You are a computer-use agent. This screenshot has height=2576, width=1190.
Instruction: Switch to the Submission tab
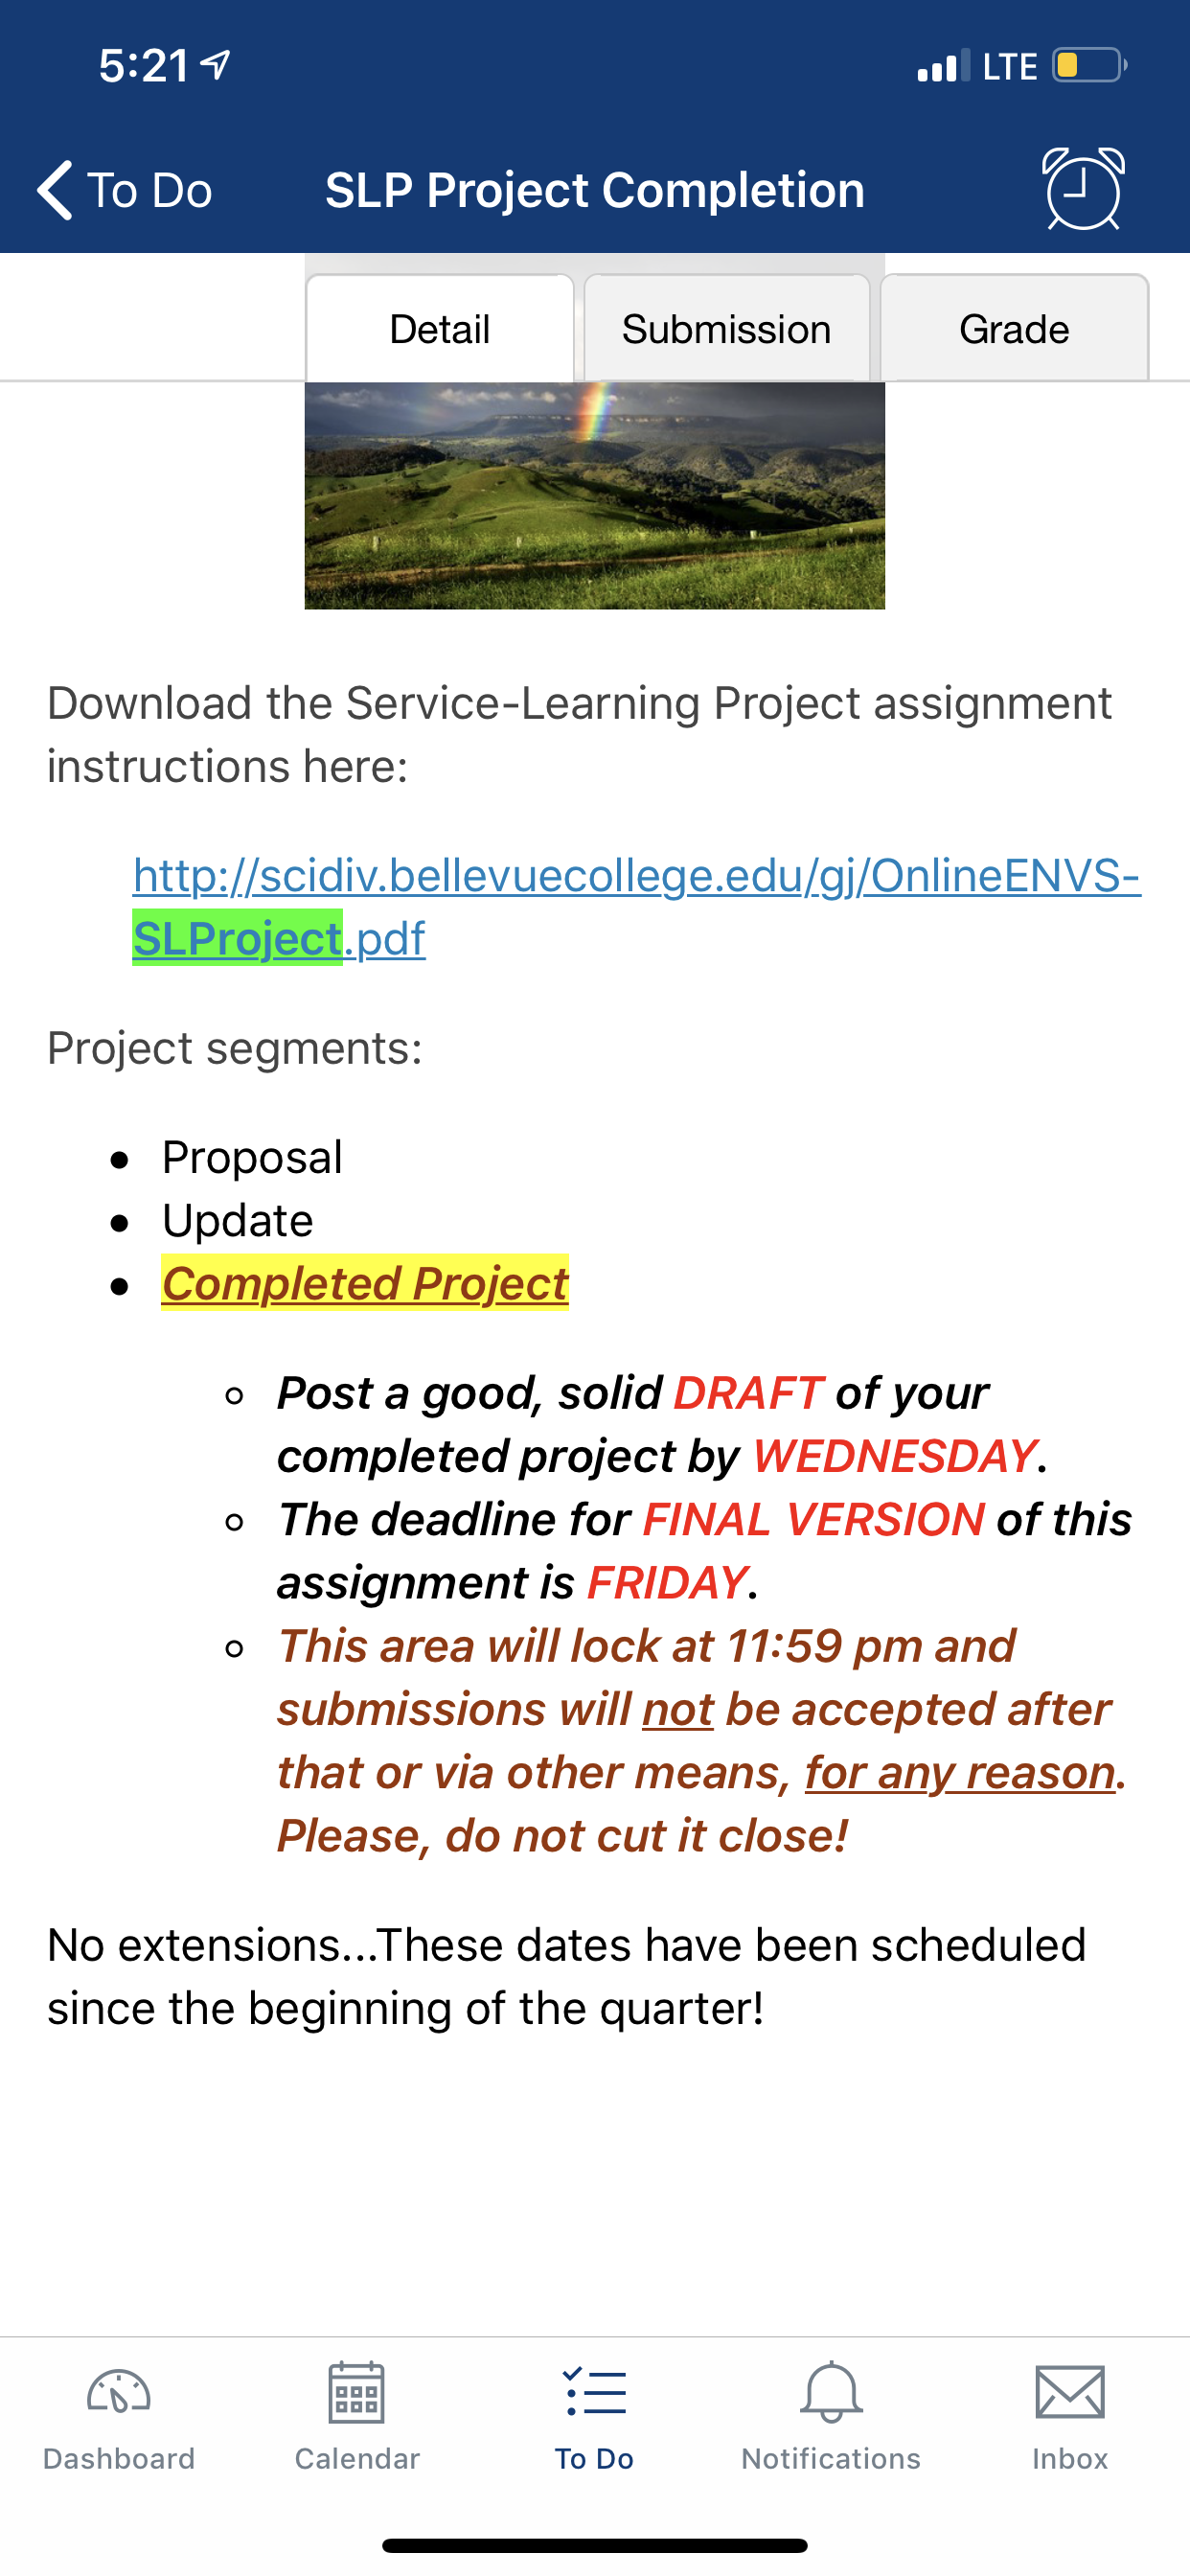coord(727,328)
